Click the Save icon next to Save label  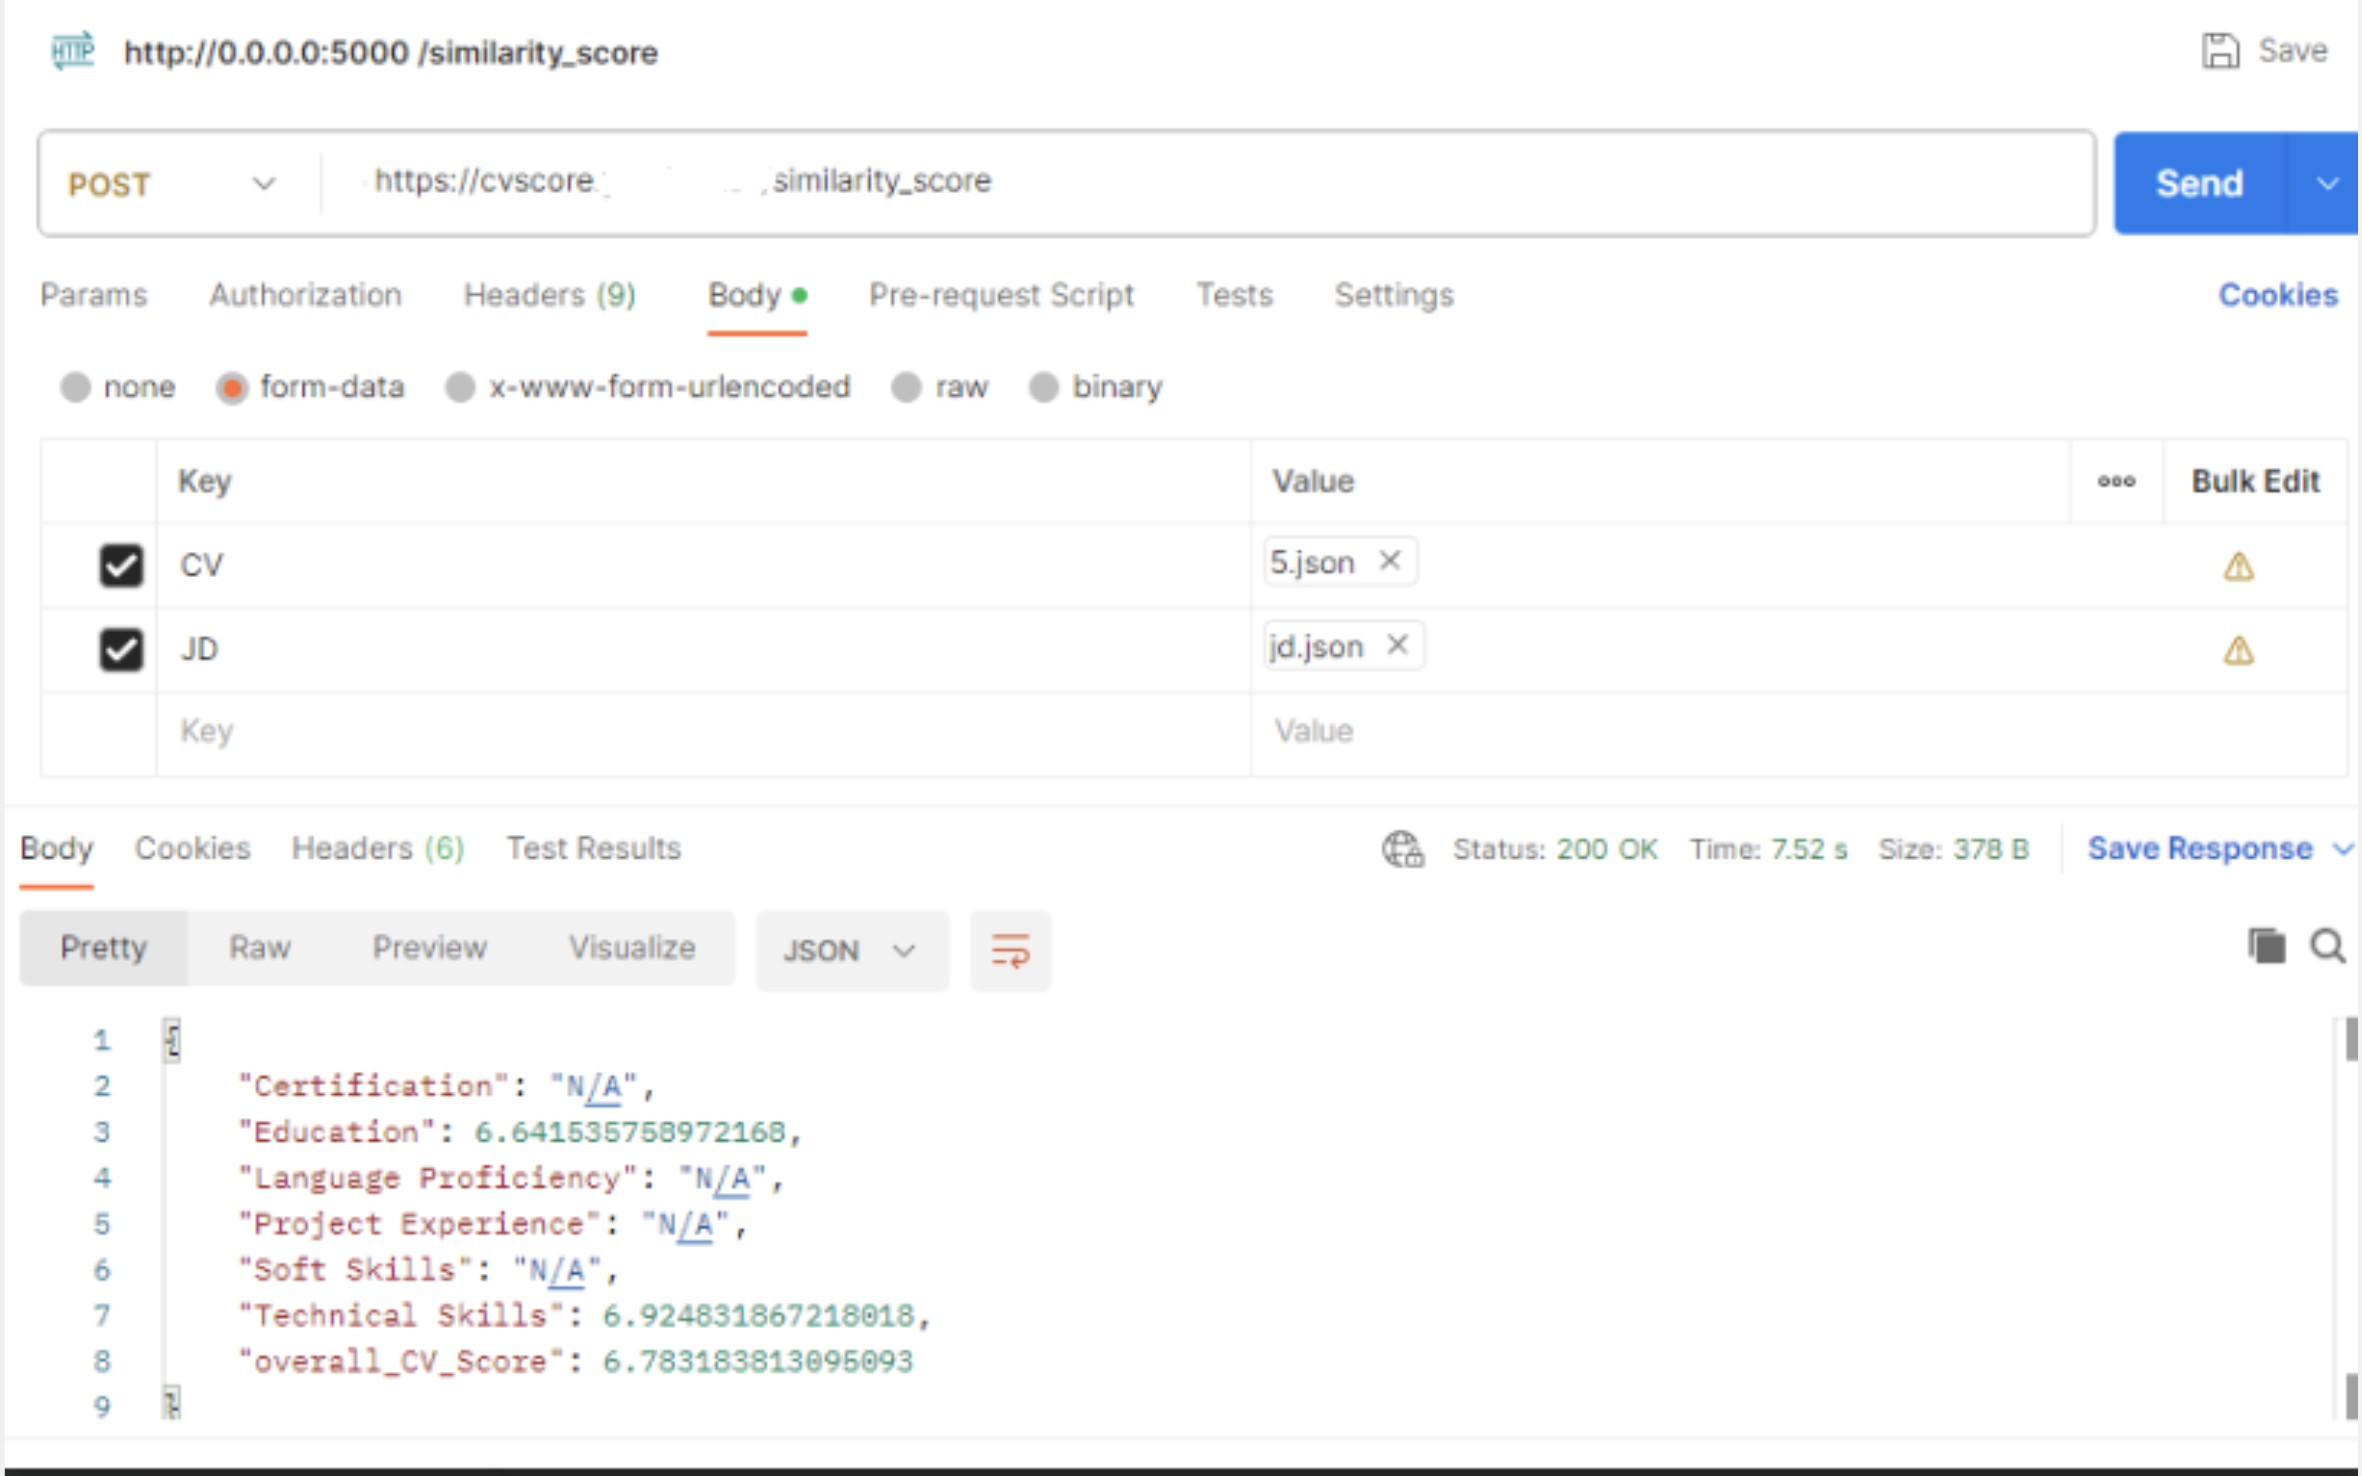(2222, 50)
